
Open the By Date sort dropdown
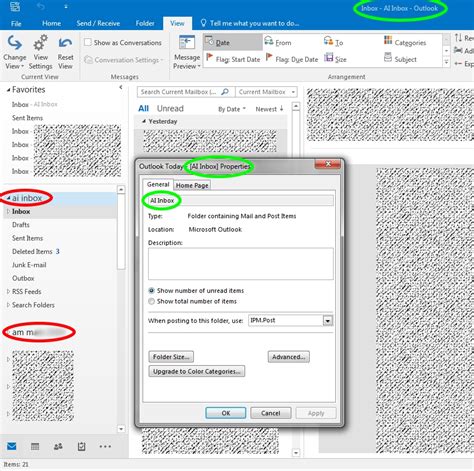point(232,109)
